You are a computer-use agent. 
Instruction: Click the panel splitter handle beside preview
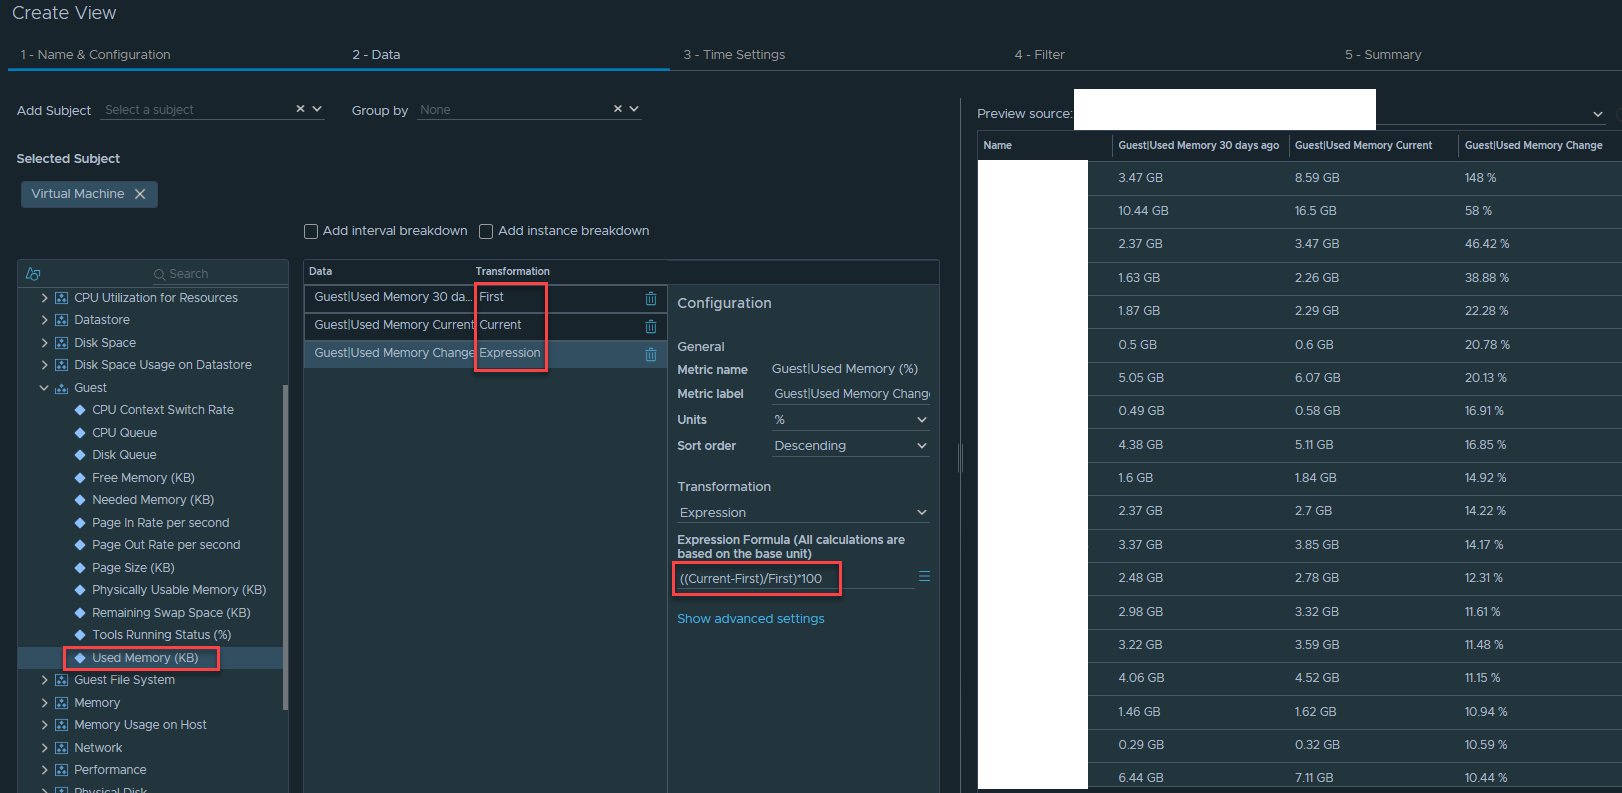tap(960, 458)
